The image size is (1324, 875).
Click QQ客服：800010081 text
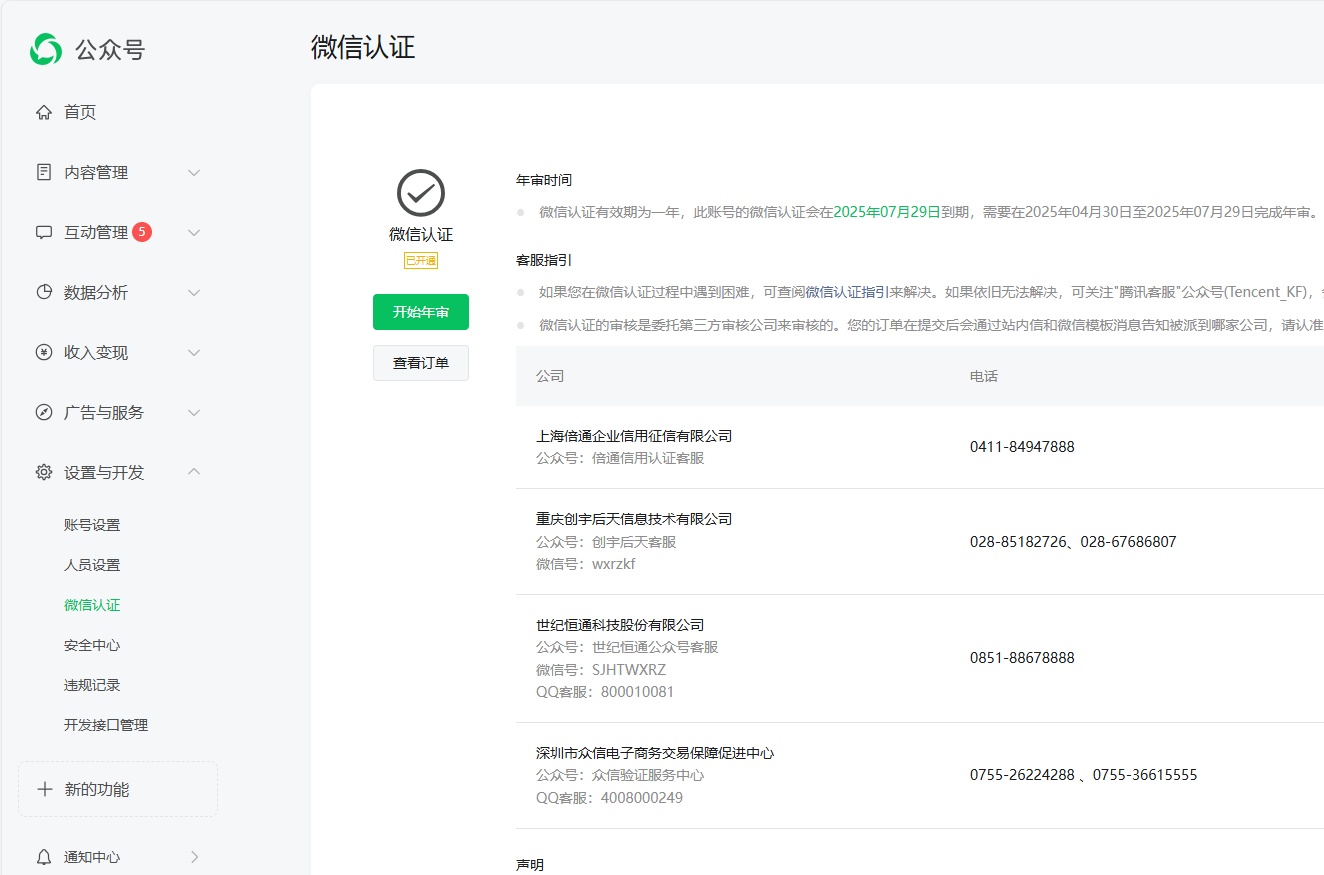(x=605, y=692)
